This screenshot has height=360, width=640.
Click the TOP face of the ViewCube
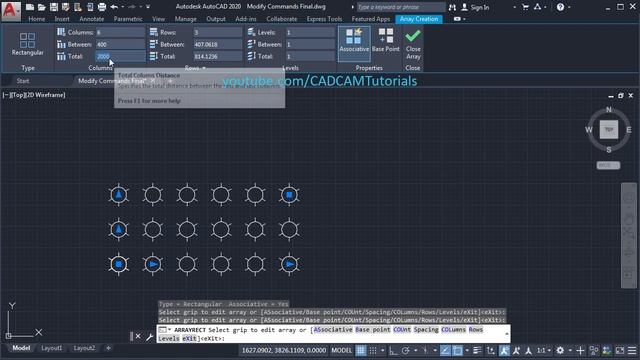tap(609, 130)
